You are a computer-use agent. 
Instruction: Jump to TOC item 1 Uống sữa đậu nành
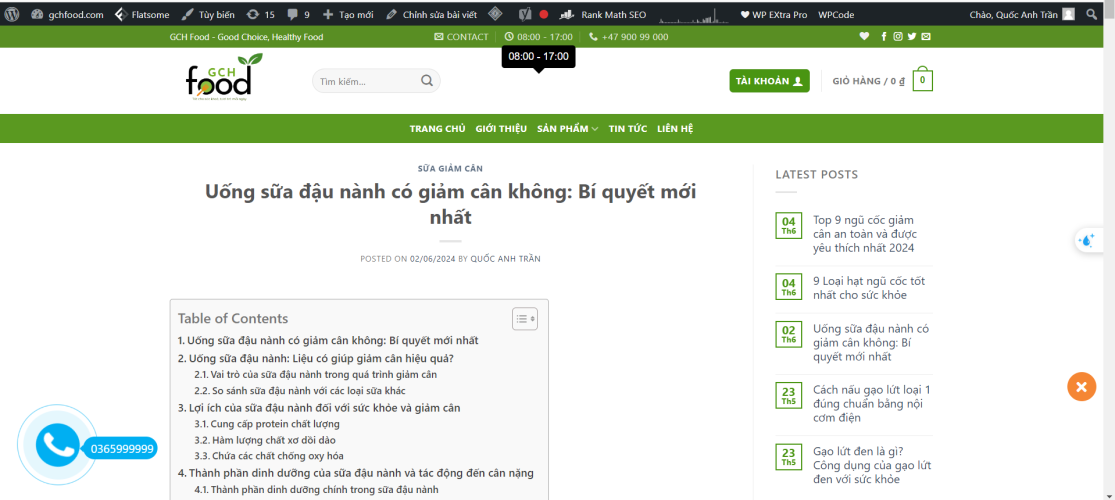328,341
